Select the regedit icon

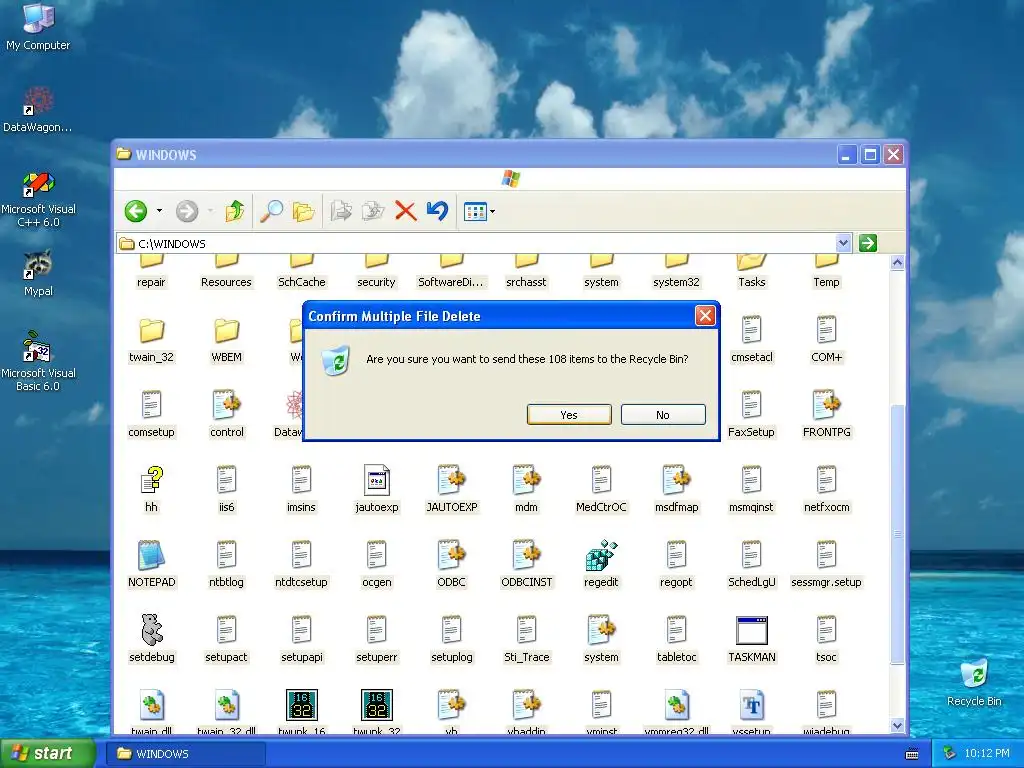click(601, 556)
